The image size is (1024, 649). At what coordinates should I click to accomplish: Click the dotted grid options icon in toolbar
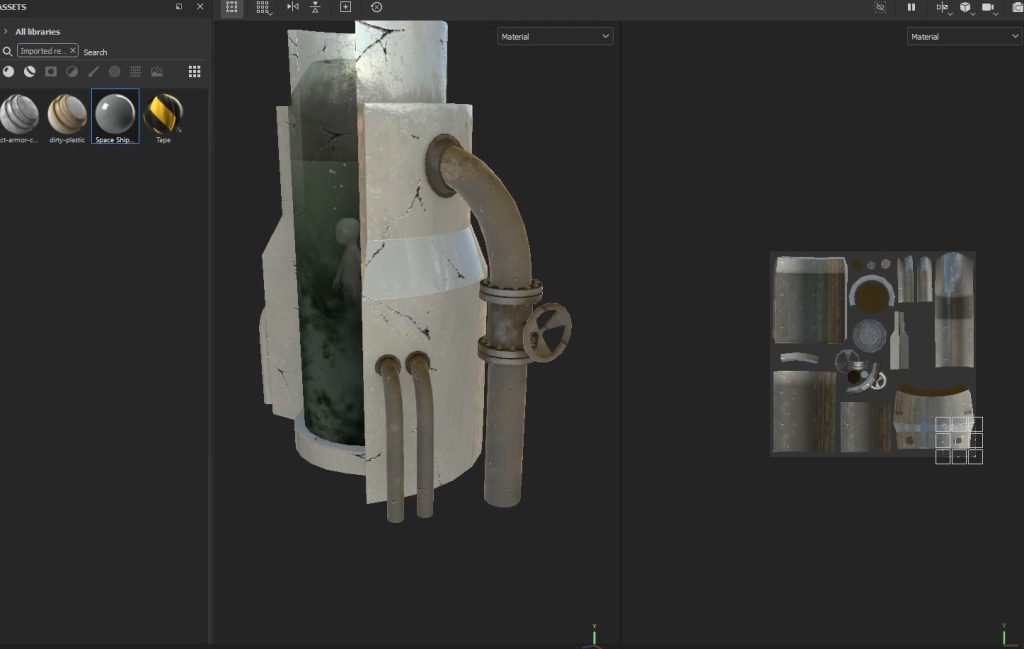pyautogui.click(x=262, y=7)
